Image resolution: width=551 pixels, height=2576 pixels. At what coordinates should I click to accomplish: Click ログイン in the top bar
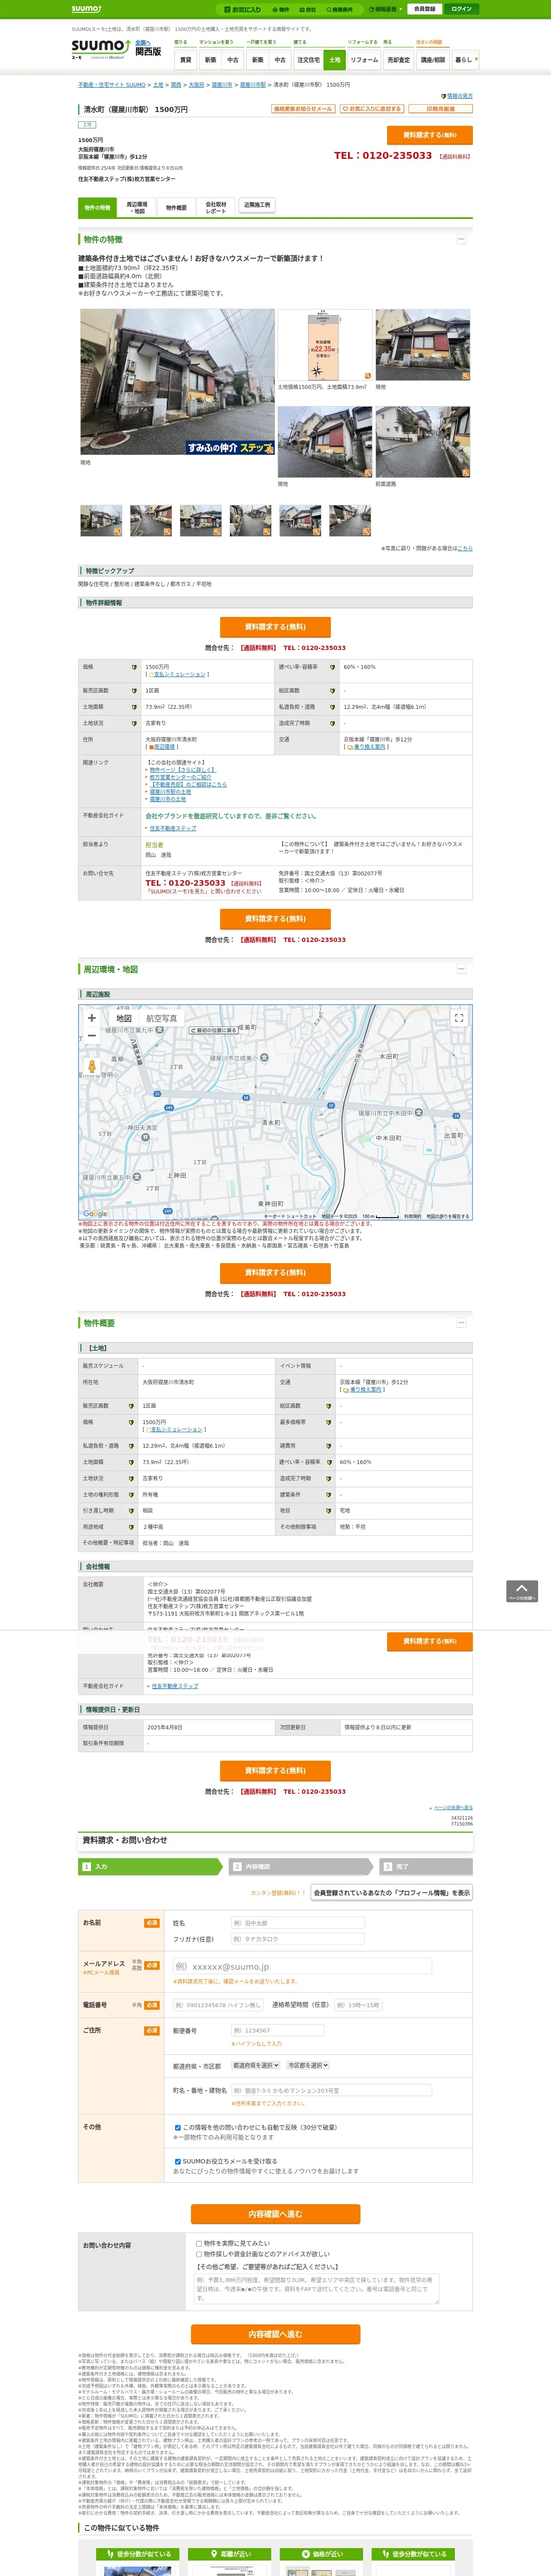[462, 9]
